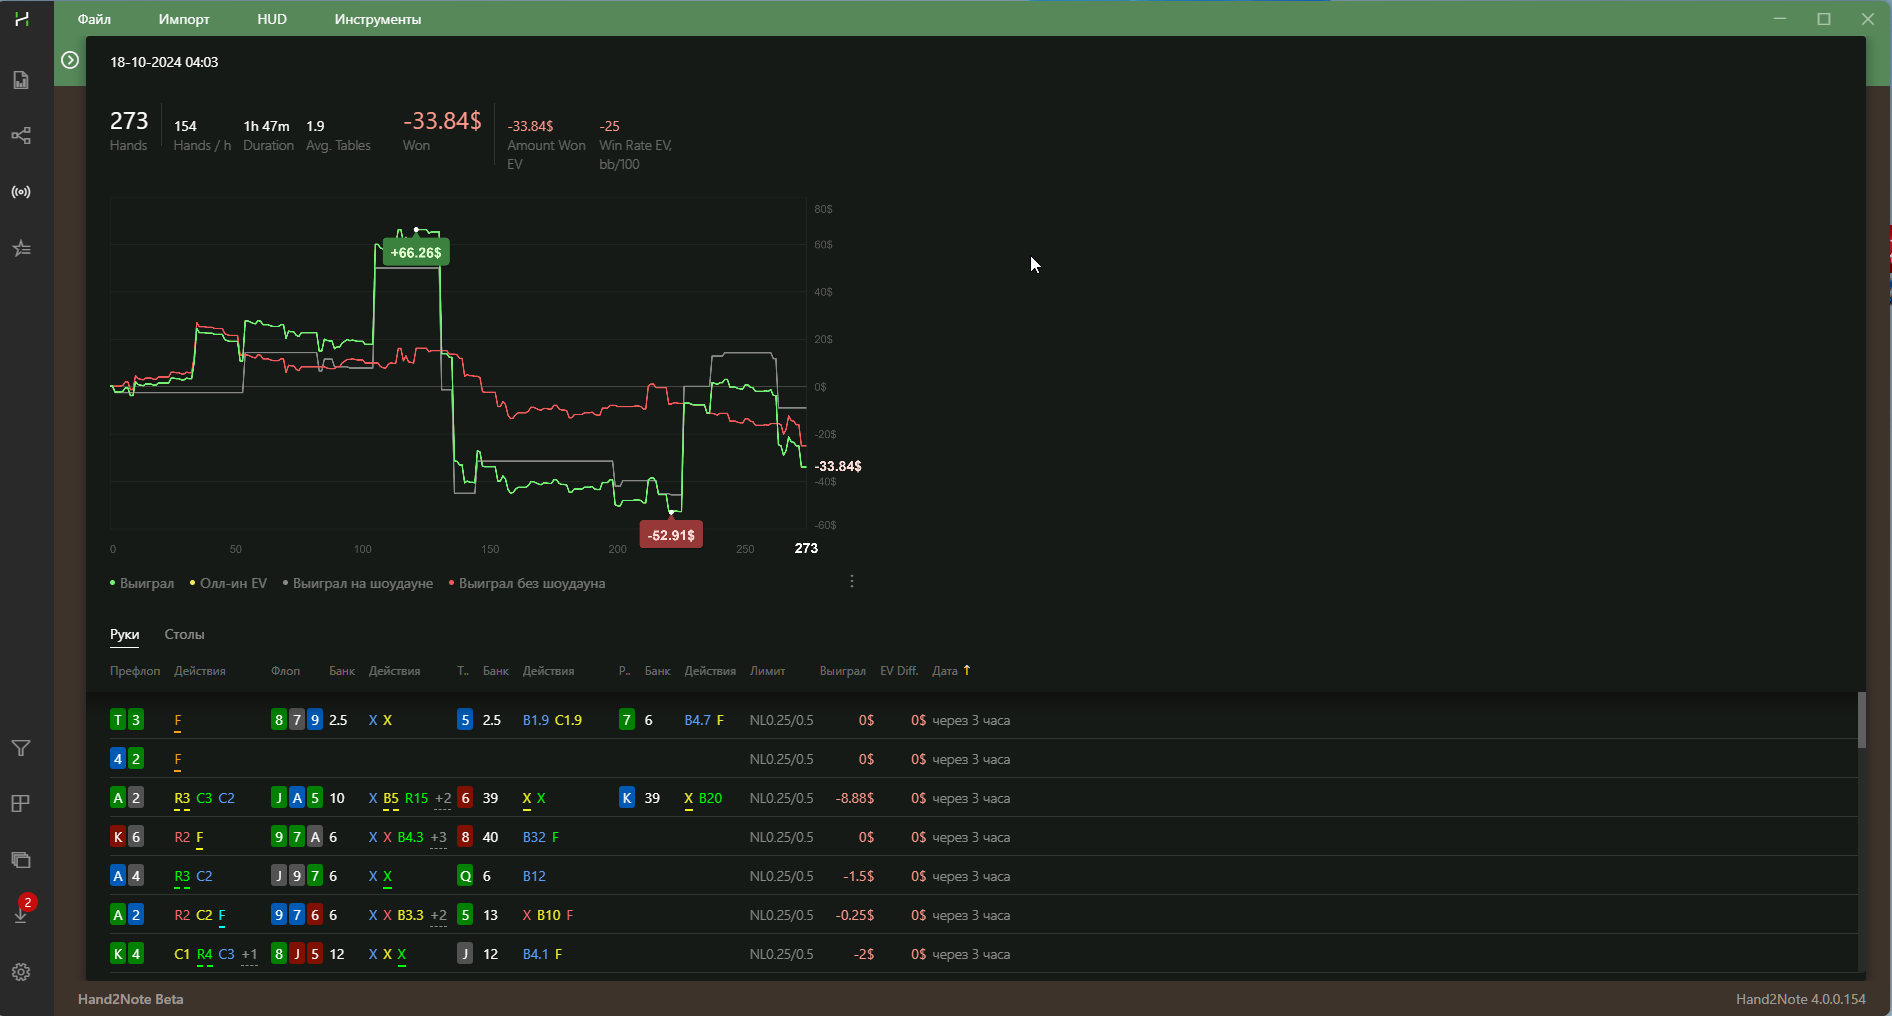Click the Hand2Note logo icon
Image resolution: width=1892 pixels, height=1016 pixels.
[21, 19]
